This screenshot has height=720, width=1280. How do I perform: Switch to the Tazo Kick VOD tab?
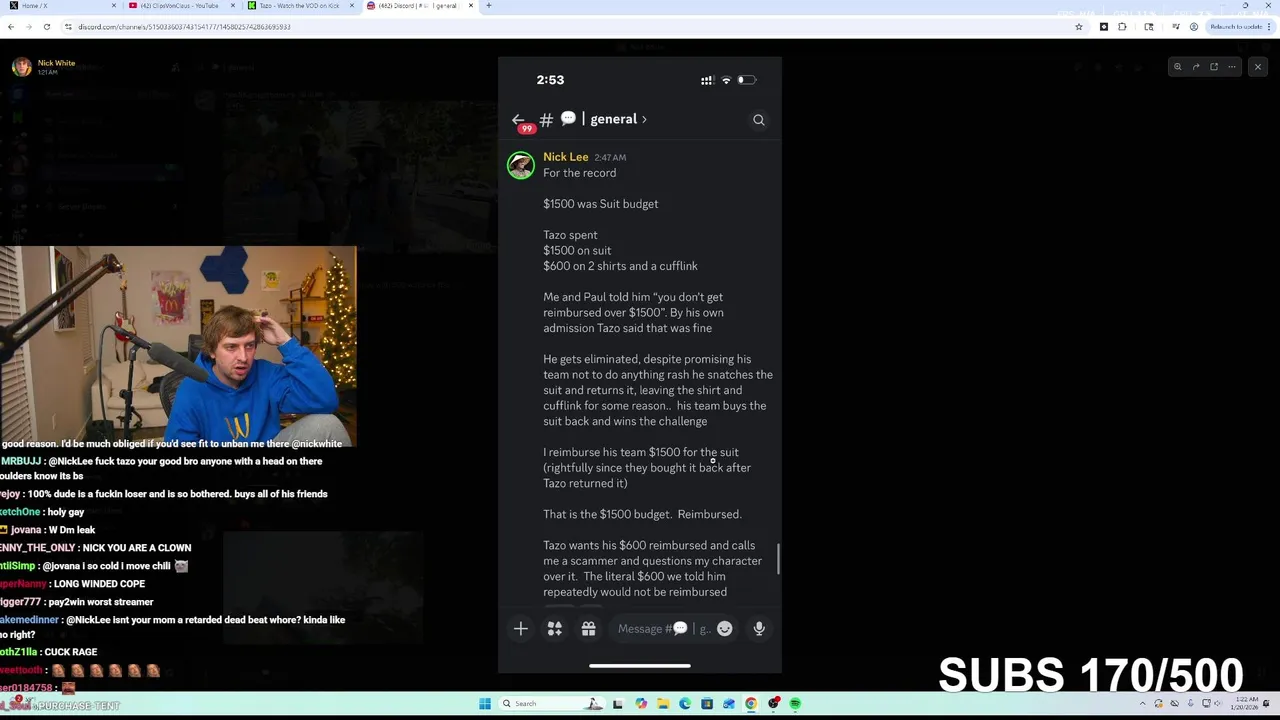(300, 6)
